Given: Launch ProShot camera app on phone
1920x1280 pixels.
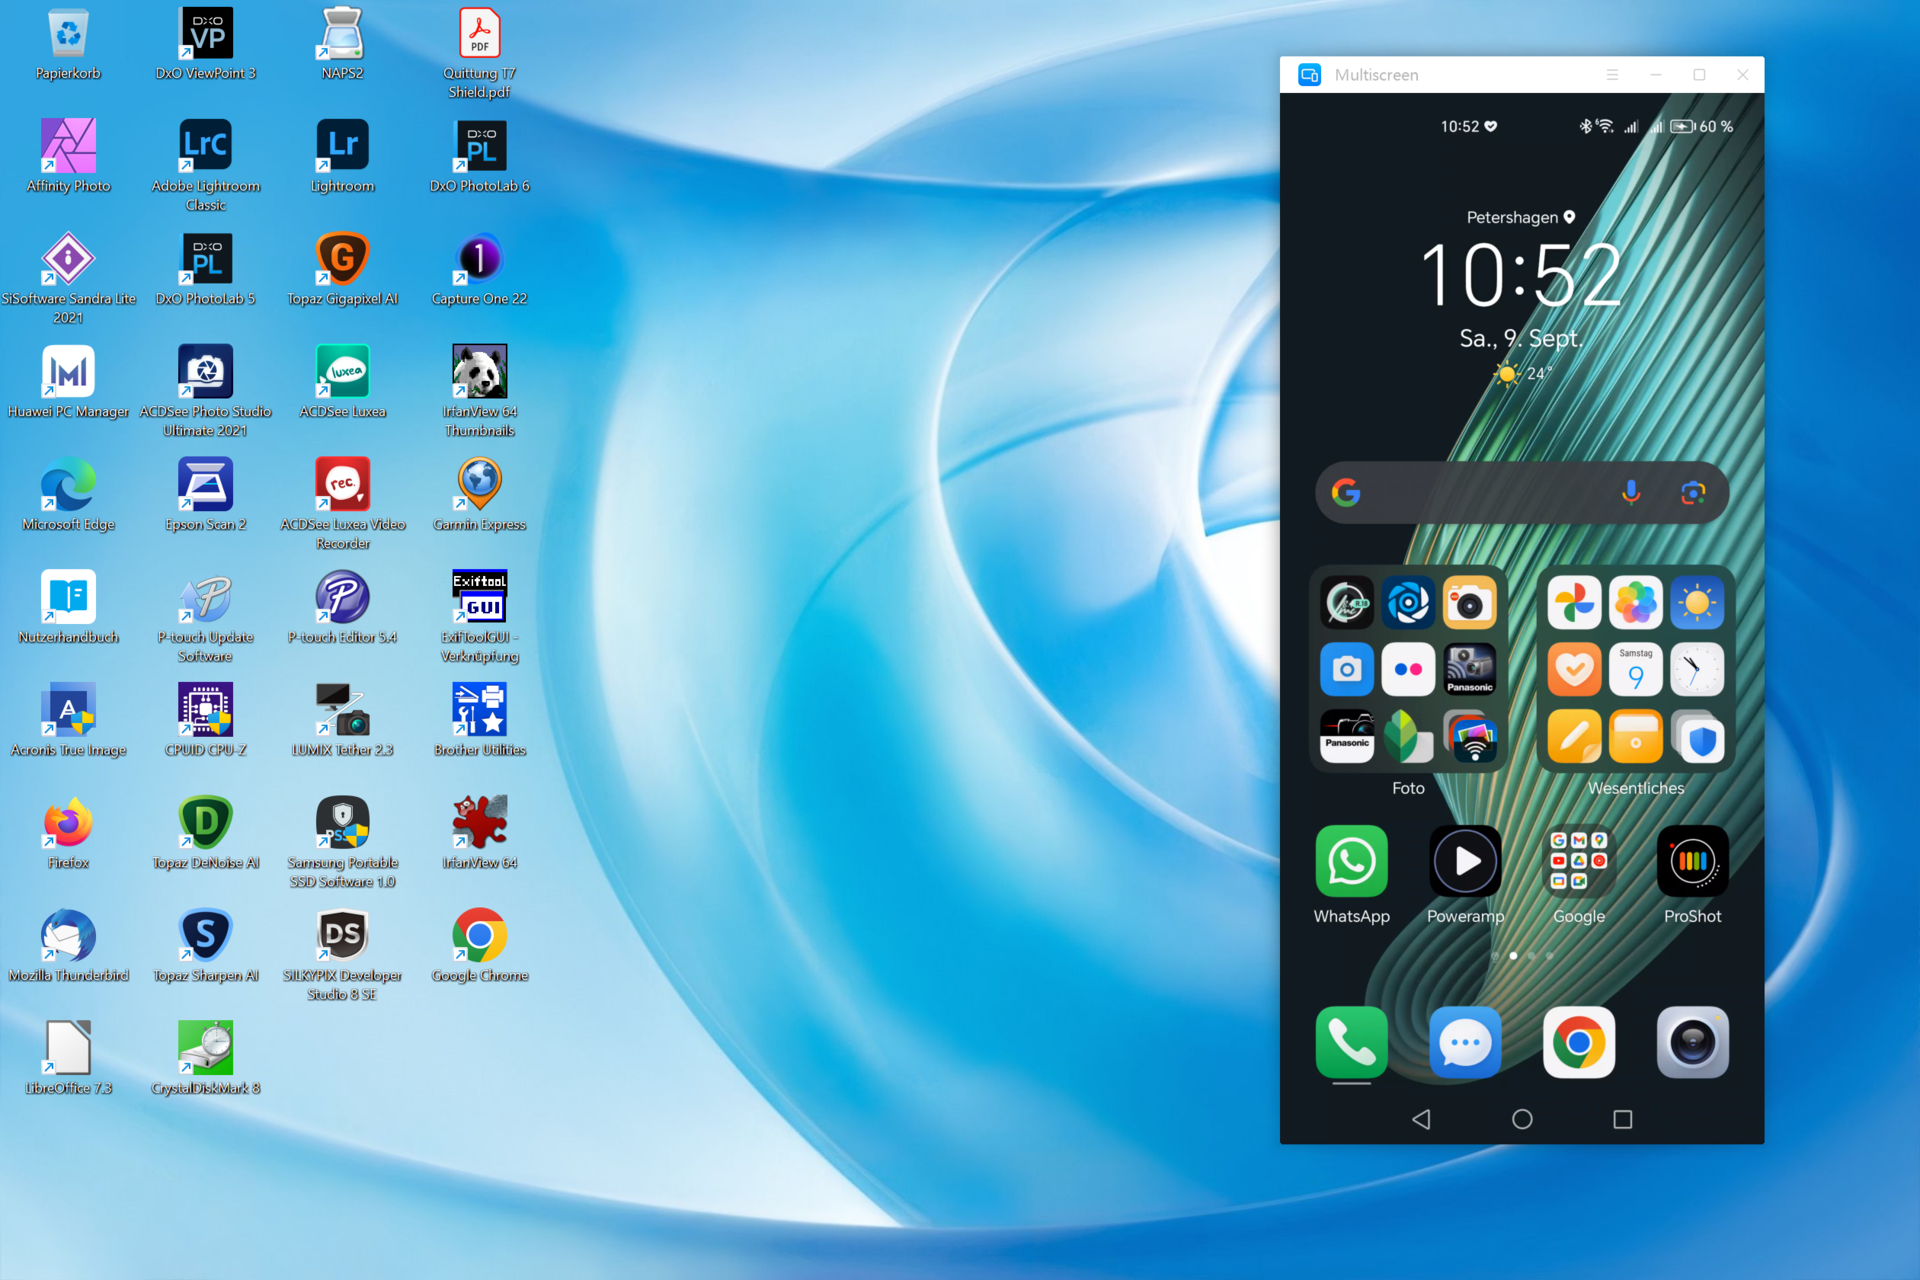Looking at the screenshot, I should coord(1692,861).
